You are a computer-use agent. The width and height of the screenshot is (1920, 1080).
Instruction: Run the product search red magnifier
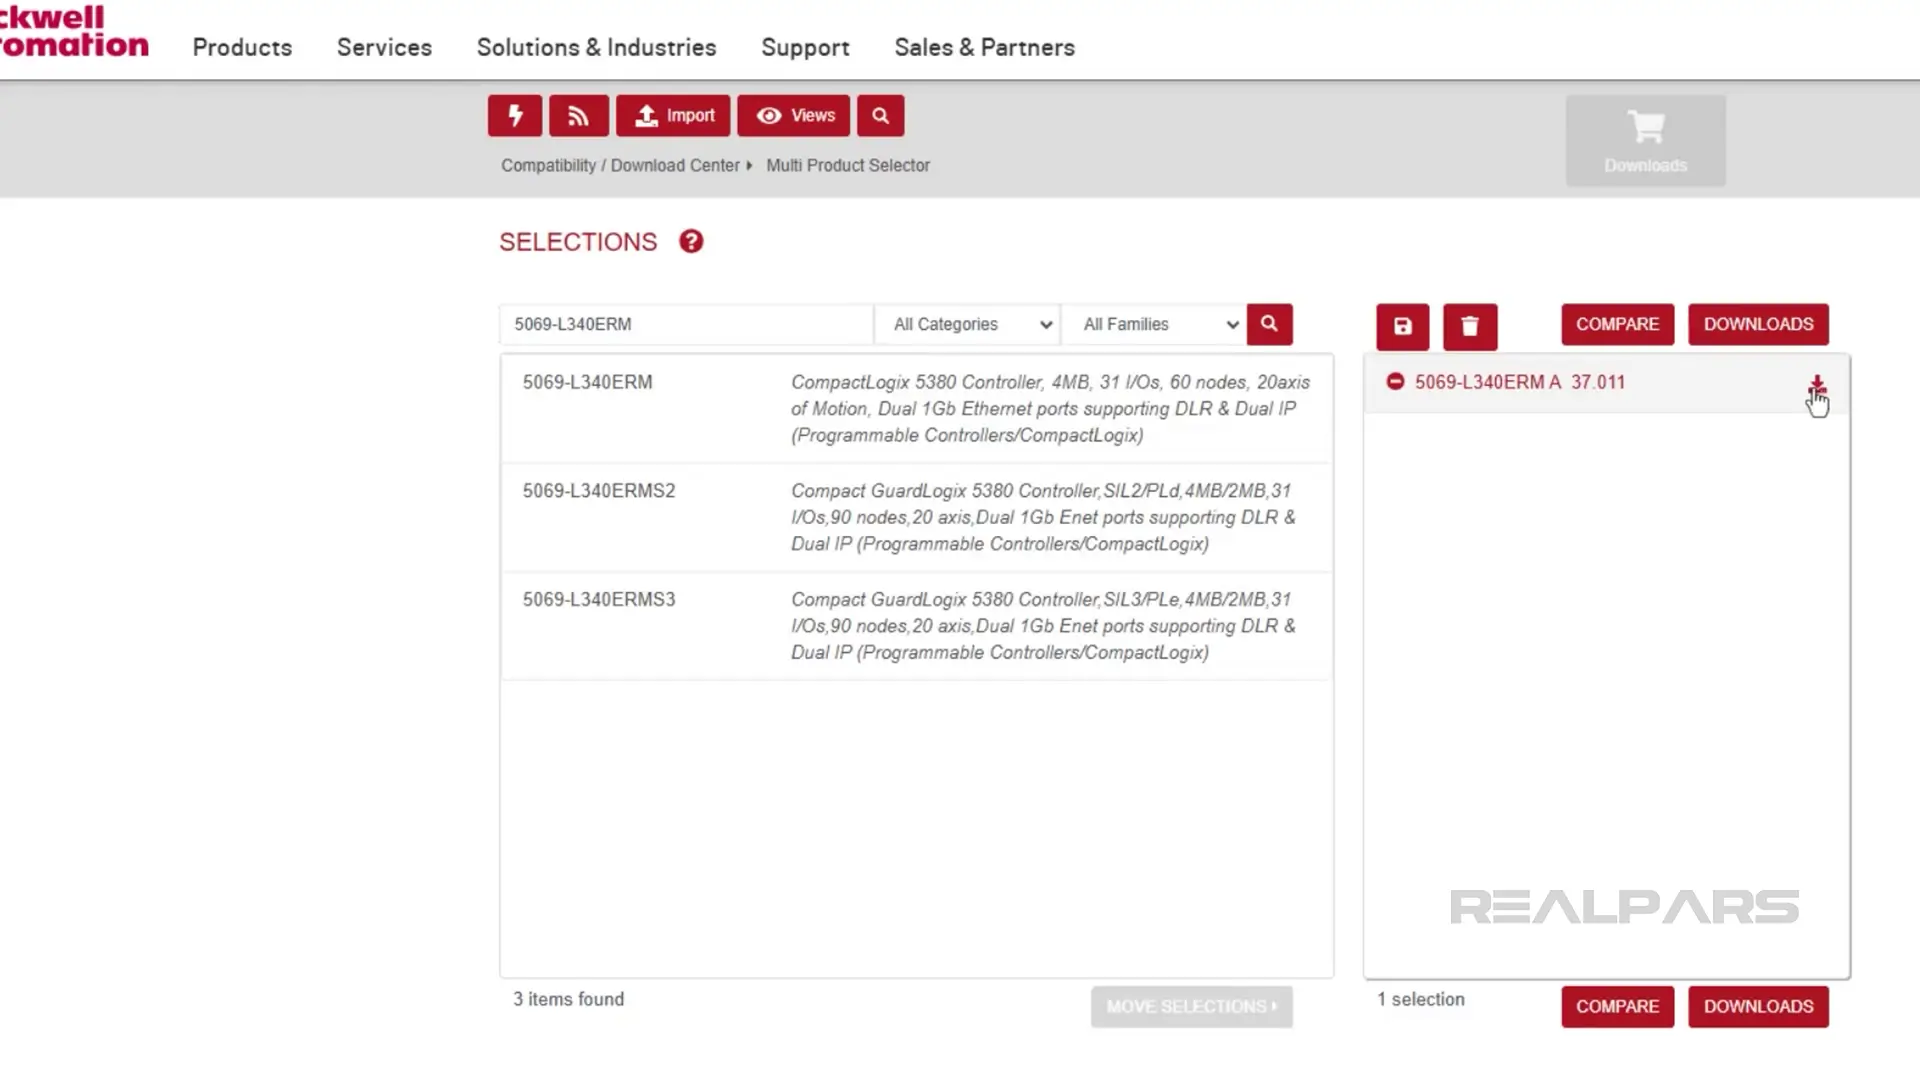1269,324
